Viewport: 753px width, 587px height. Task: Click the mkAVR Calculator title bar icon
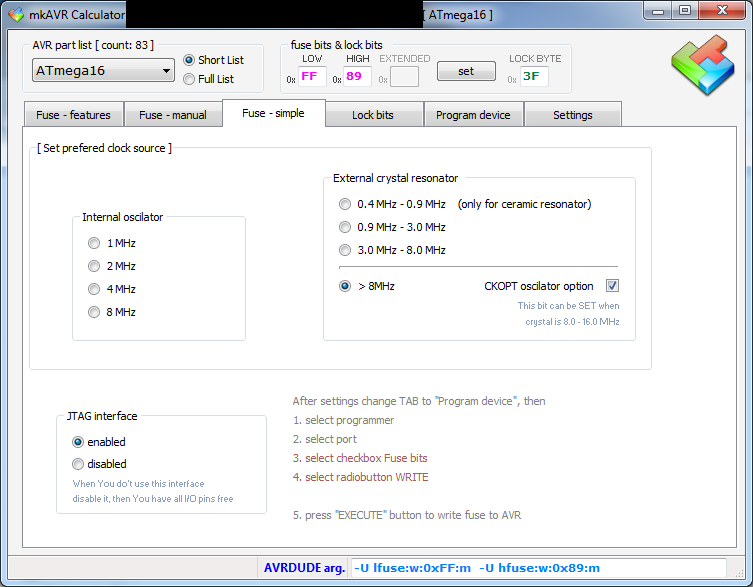(16, 15)
